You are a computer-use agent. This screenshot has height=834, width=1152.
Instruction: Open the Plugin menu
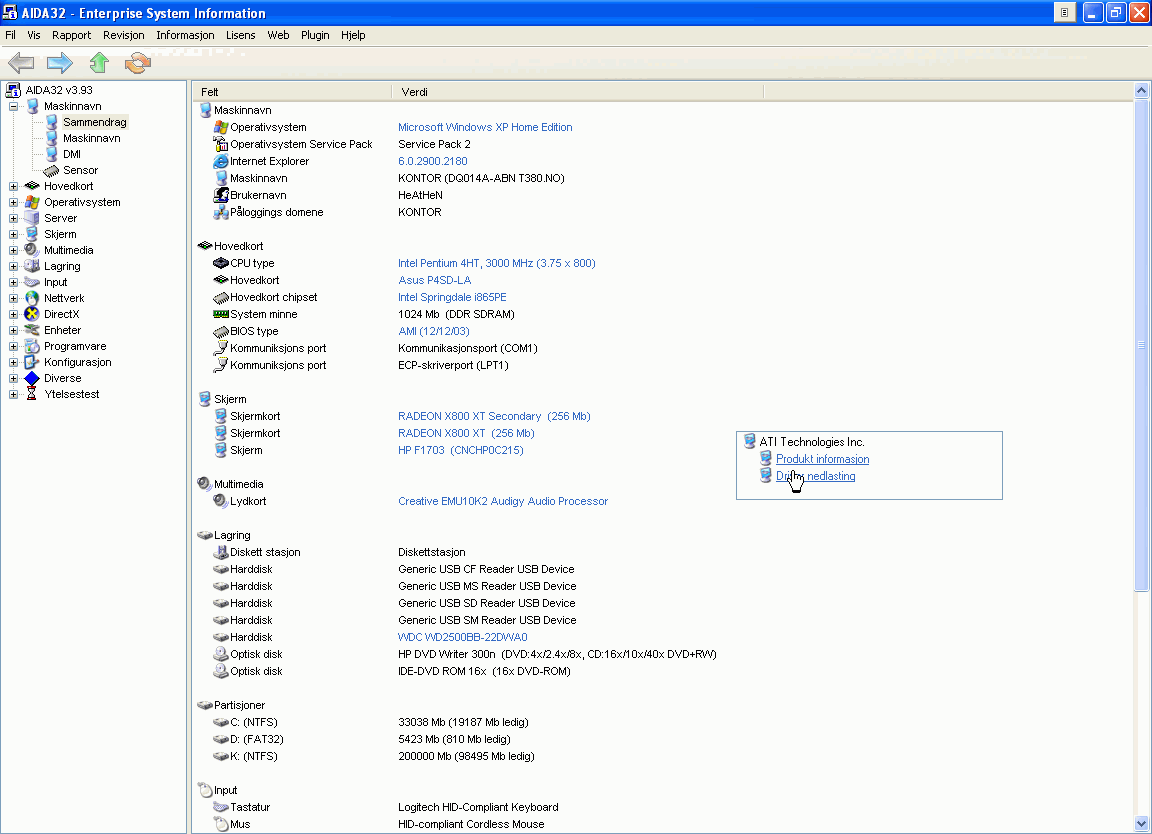(315, 35)
